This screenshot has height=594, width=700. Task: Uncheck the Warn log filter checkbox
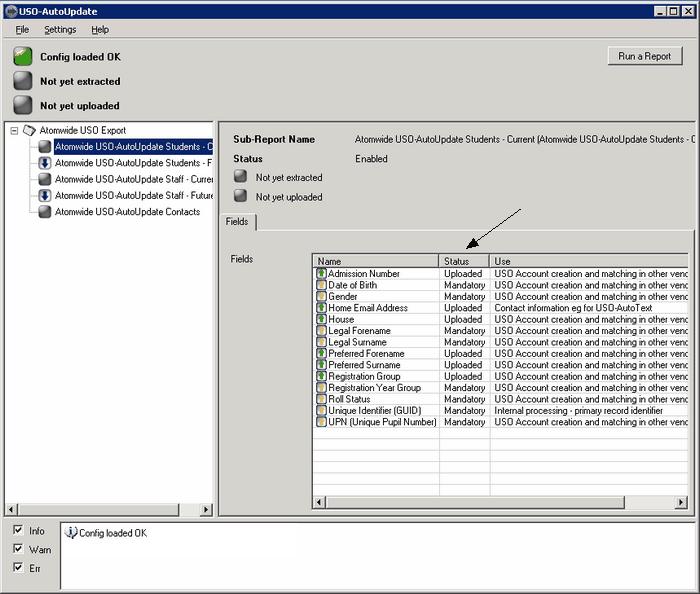[x=18, y=548]
